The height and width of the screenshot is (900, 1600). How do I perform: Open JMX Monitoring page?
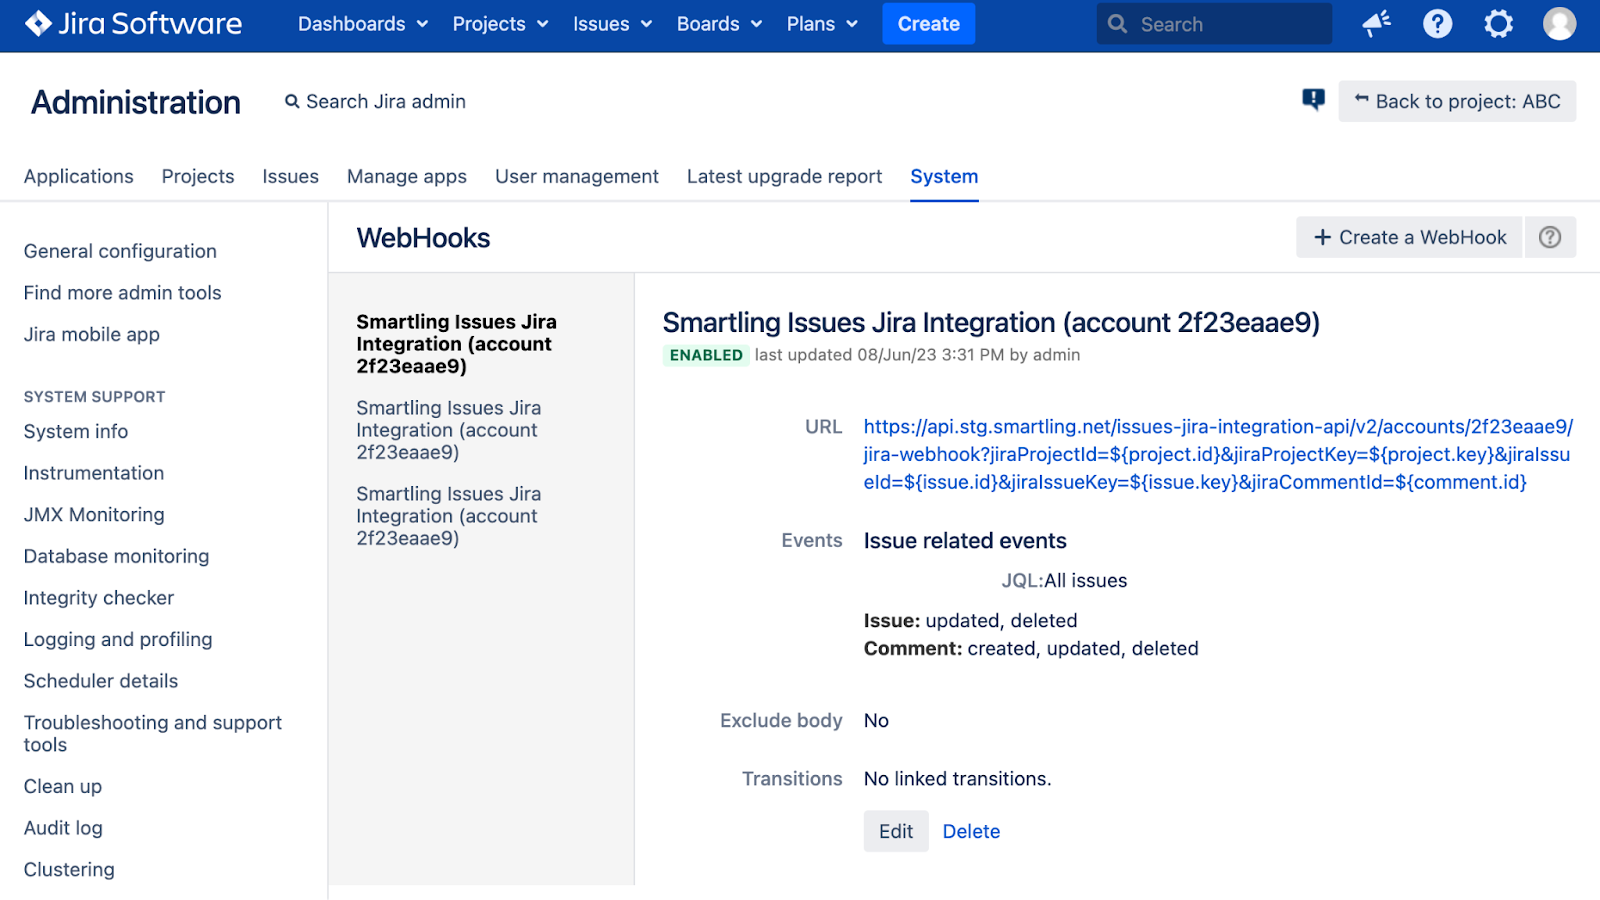[x=94, y=515]
